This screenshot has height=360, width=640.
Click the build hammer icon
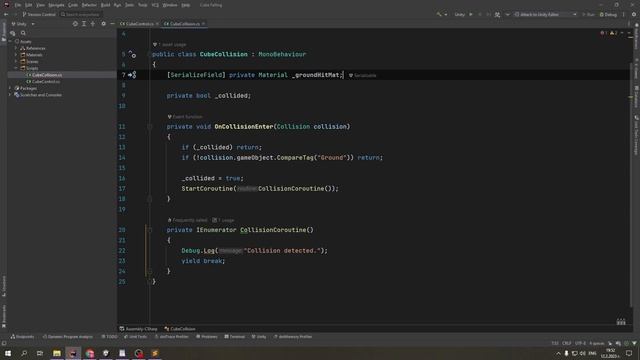pyautogui.click(x=439, y=14)
